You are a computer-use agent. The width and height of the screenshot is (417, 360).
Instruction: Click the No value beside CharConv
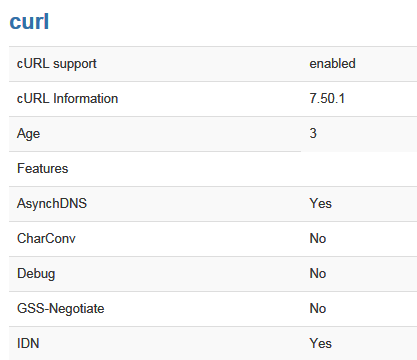[x=318, y=238]
